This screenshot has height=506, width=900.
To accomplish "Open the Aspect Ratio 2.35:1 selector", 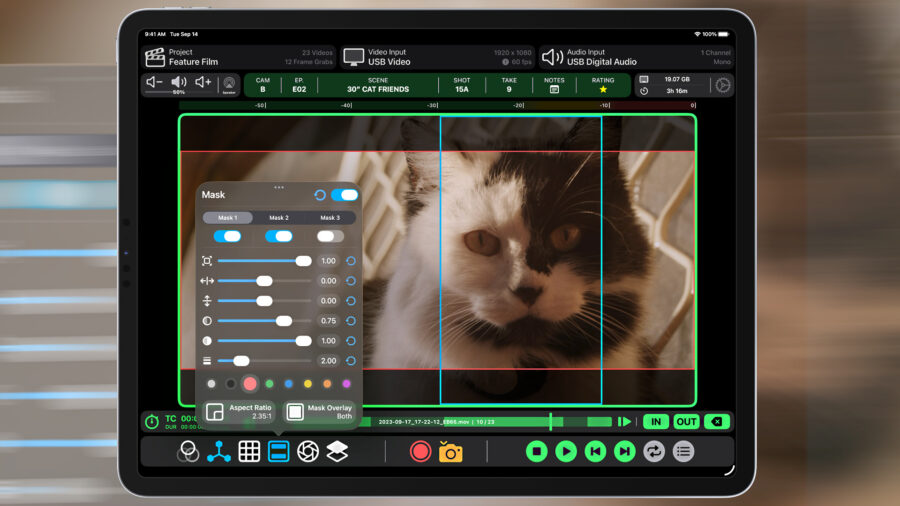I will (x=239, y=412).
